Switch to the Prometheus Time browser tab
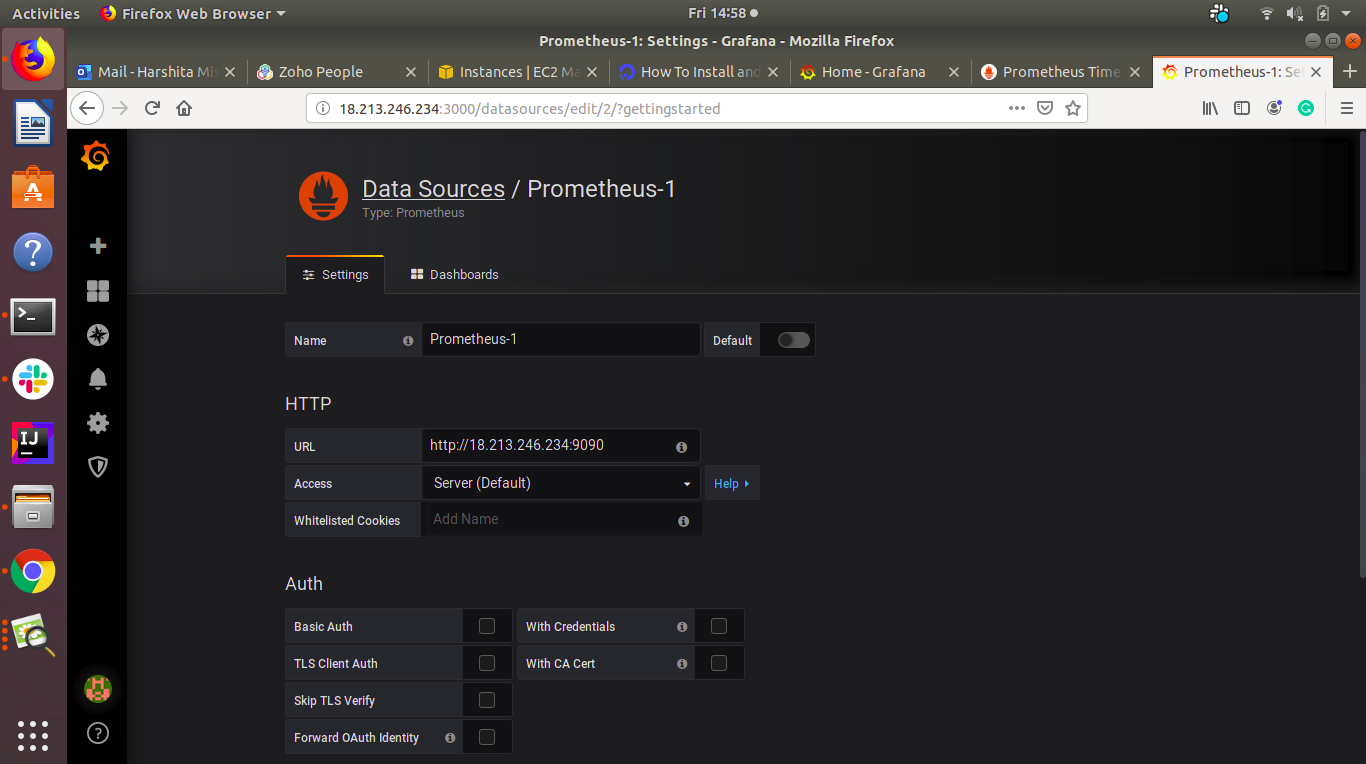1366x764 pixels. 1061,72
